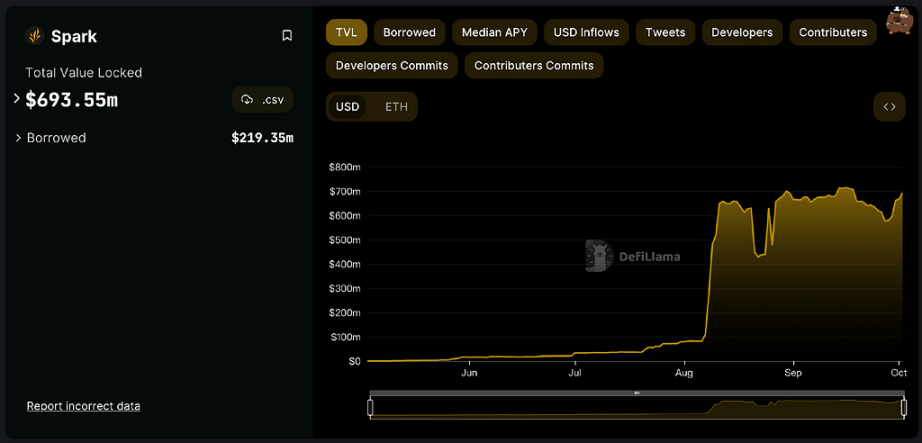
Task: Click the $0 y-axis label
Action: point(354,361)
